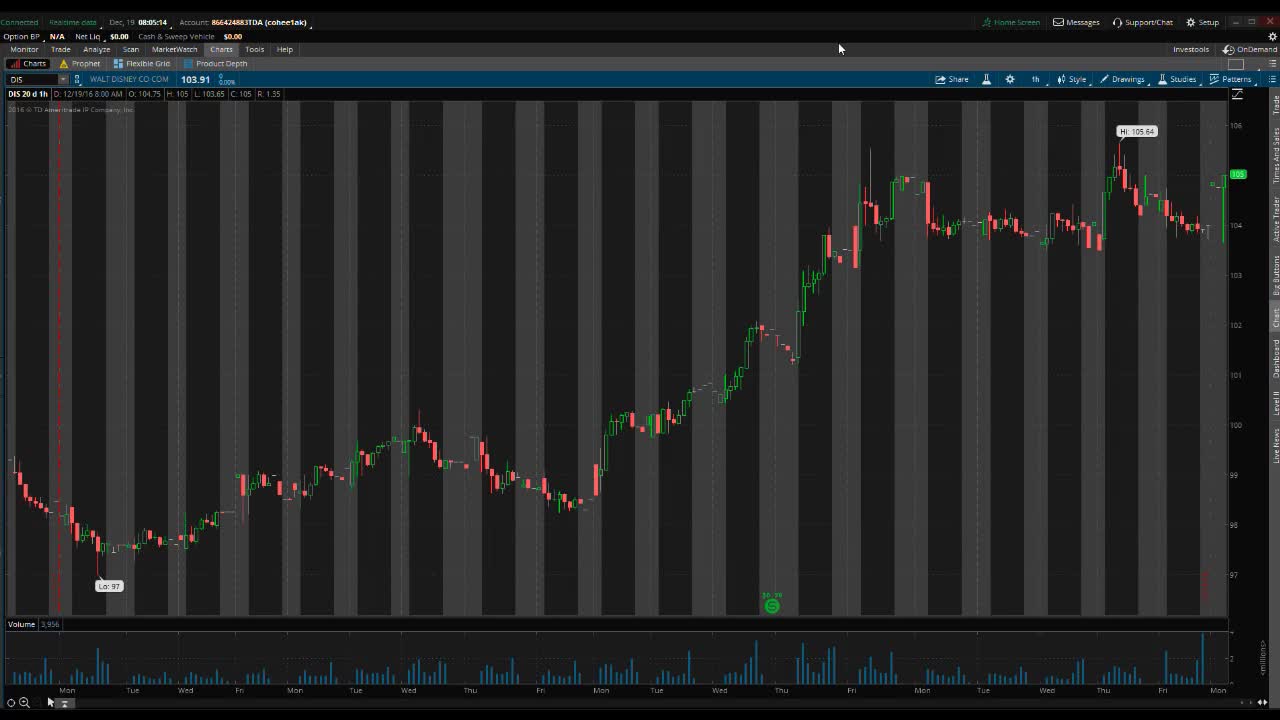
Task: Open the Studies dropdown menu
Action: 1177,79
